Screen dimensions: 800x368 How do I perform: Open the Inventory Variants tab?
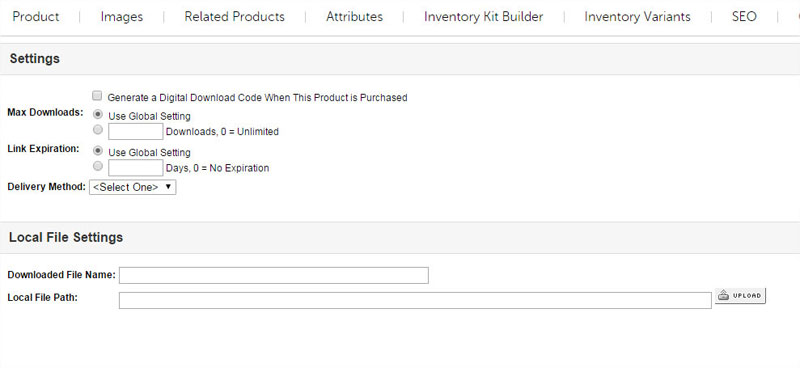[637, 17]
